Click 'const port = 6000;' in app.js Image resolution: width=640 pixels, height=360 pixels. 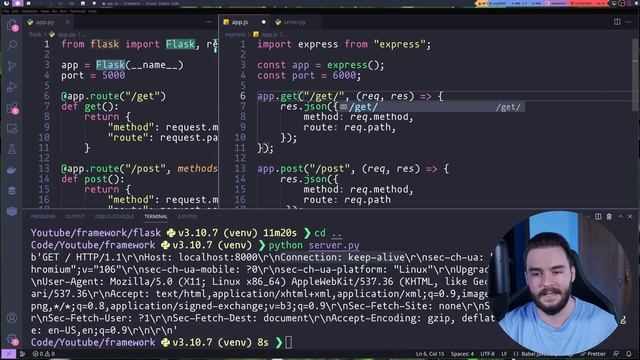click(309, 76)
